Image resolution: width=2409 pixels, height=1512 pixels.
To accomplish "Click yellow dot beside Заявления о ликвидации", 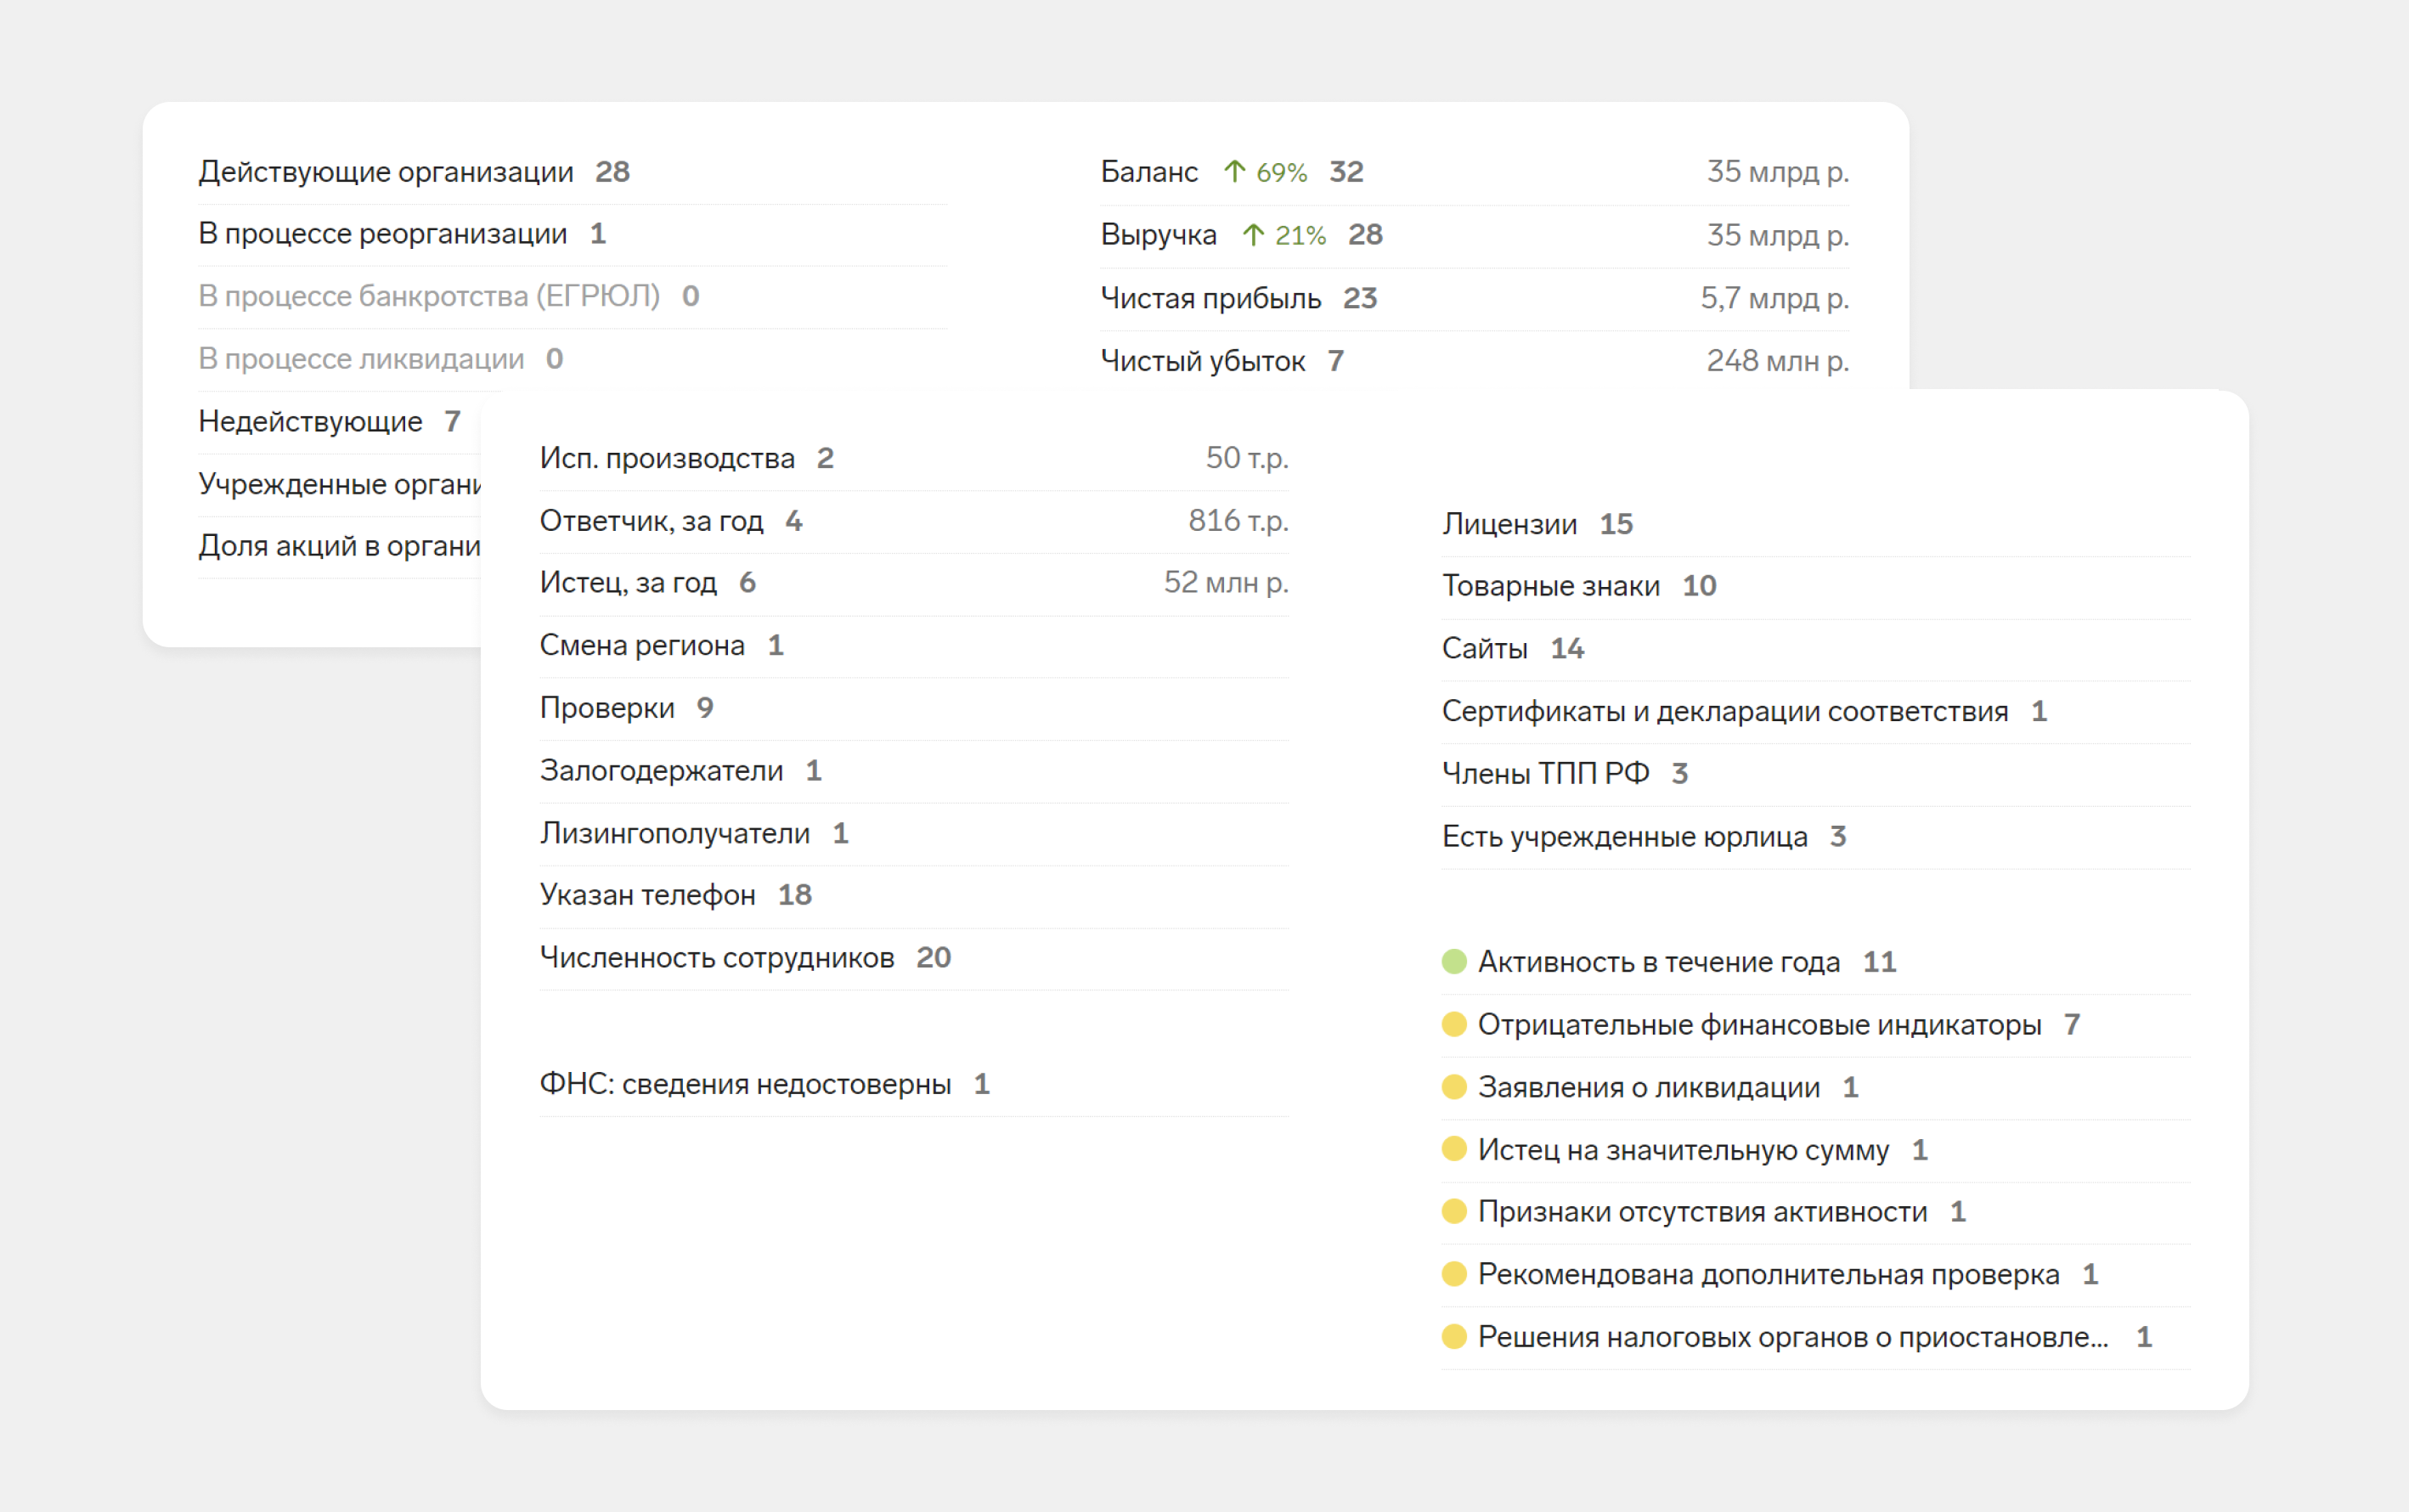I will (x=1454, y=1087).
